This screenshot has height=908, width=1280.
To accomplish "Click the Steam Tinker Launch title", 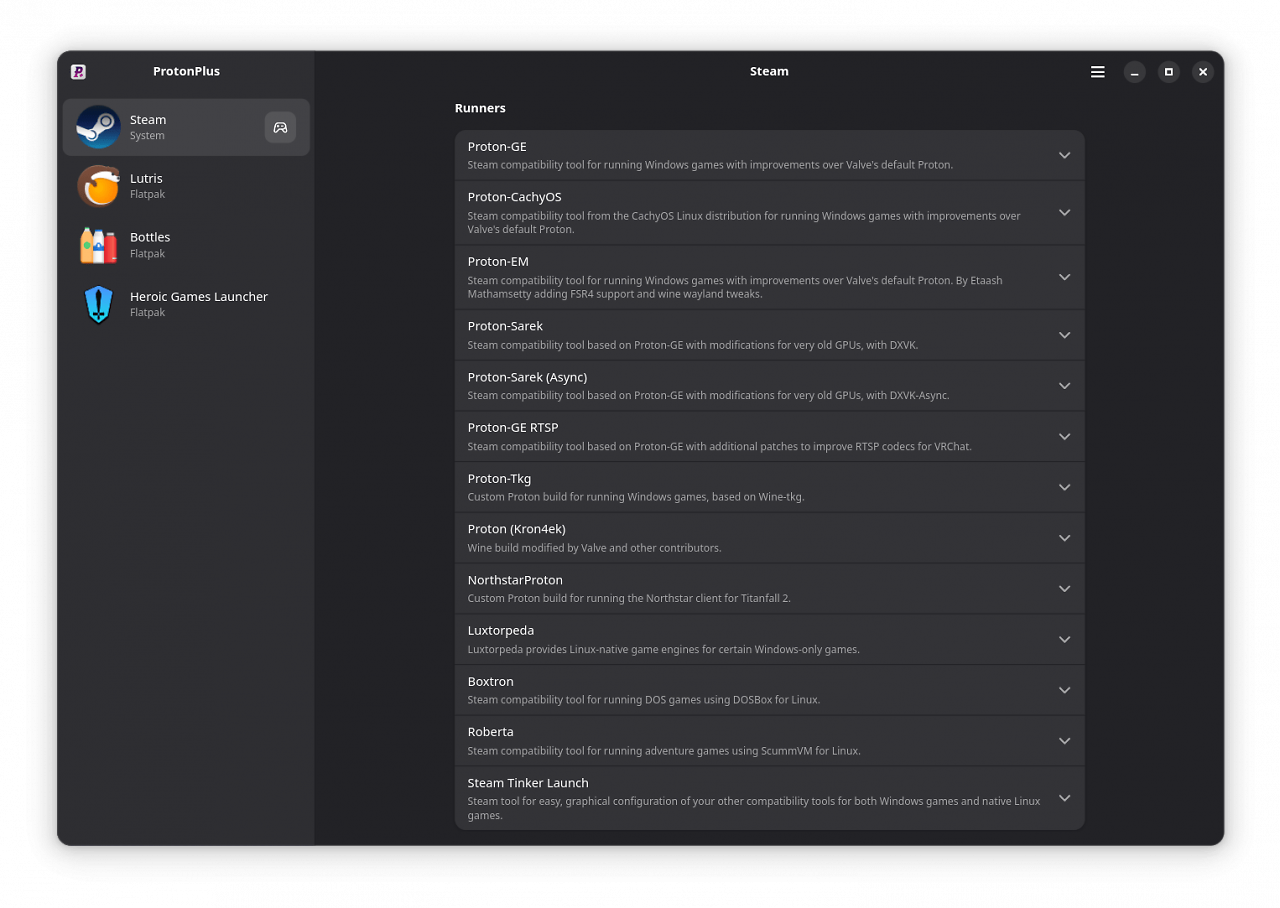I will 528,783.
